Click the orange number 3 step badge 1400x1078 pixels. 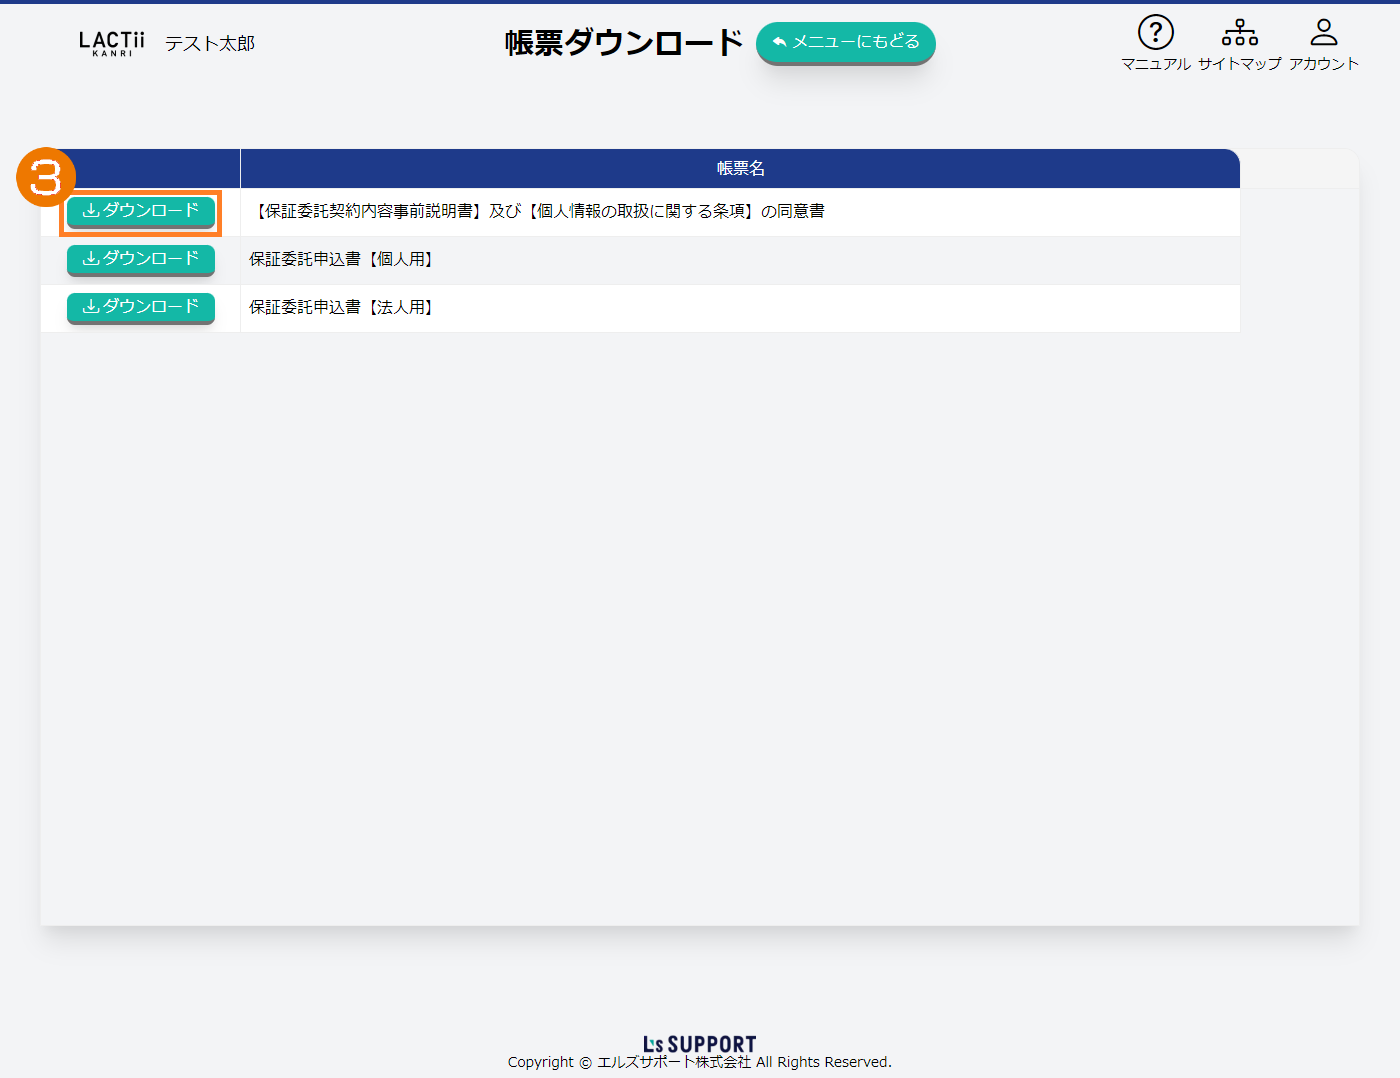(x=45, y=178)
